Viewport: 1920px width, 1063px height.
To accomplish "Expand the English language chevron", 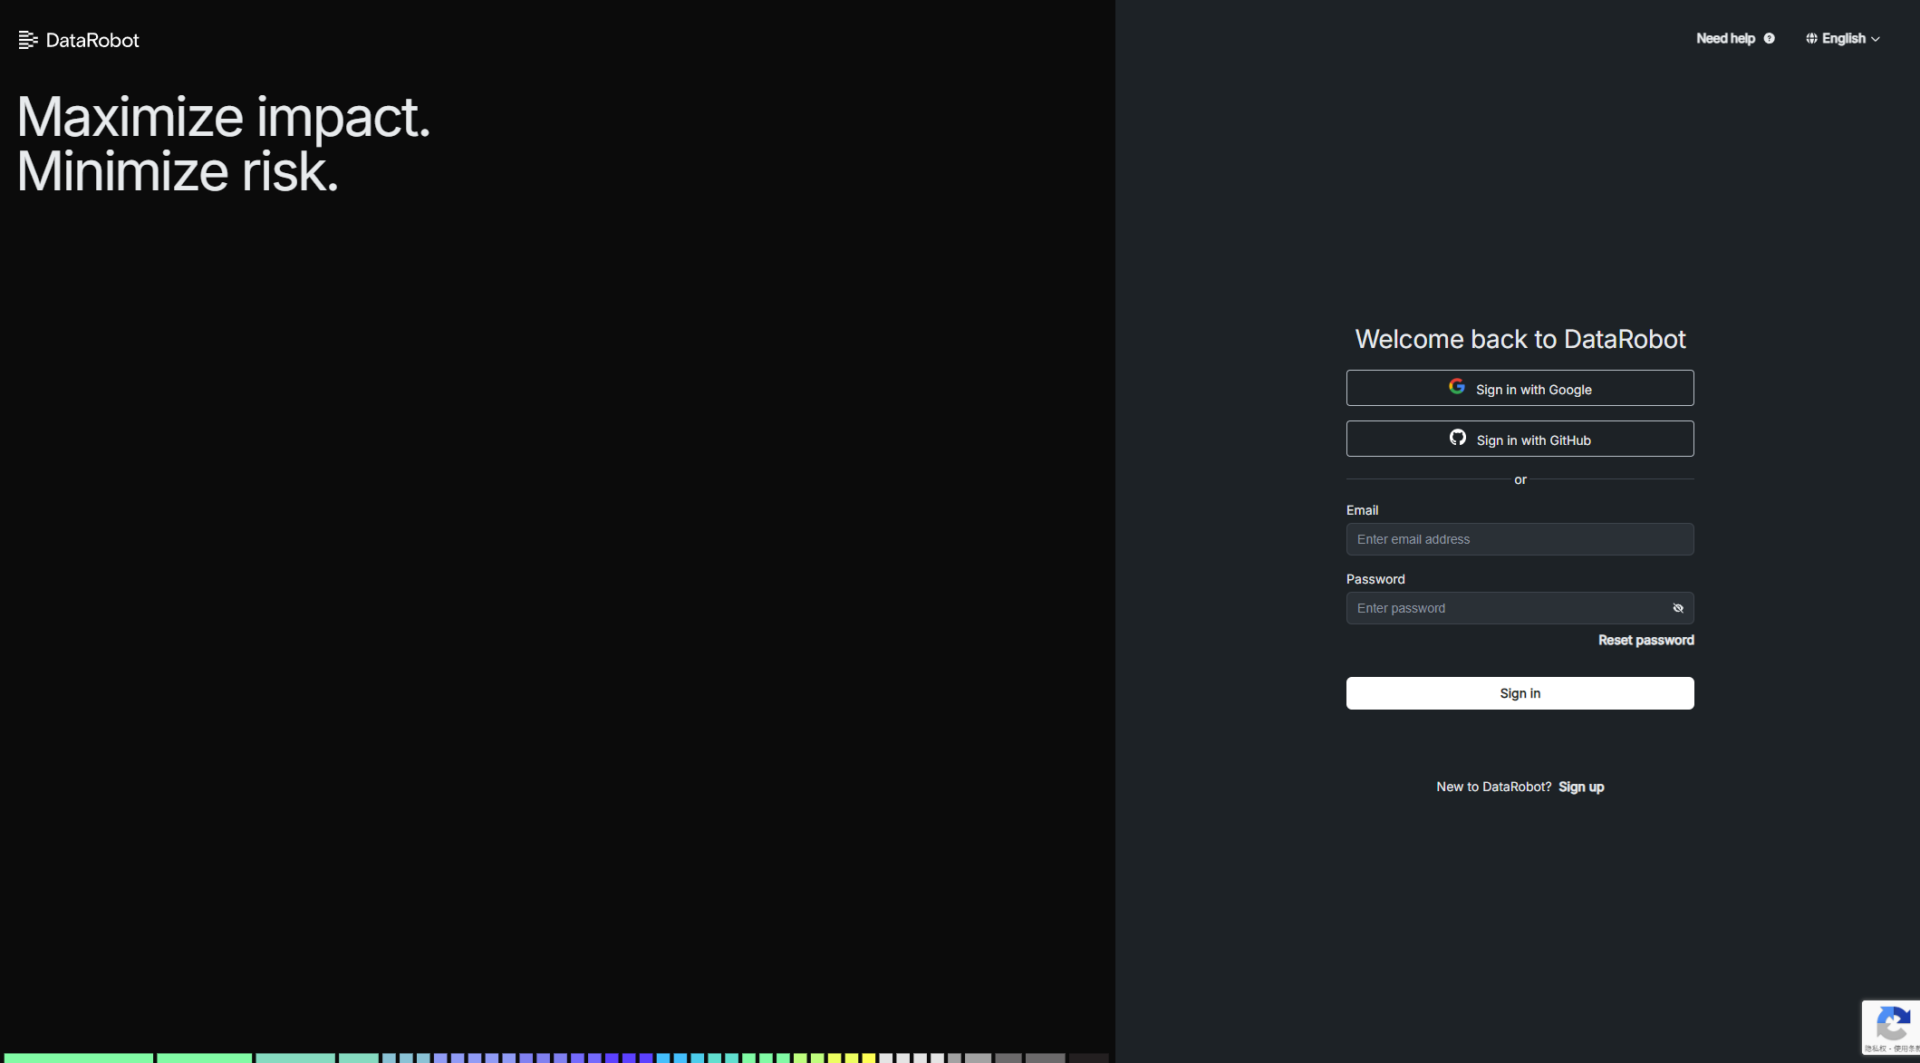I will point(1876,39).
